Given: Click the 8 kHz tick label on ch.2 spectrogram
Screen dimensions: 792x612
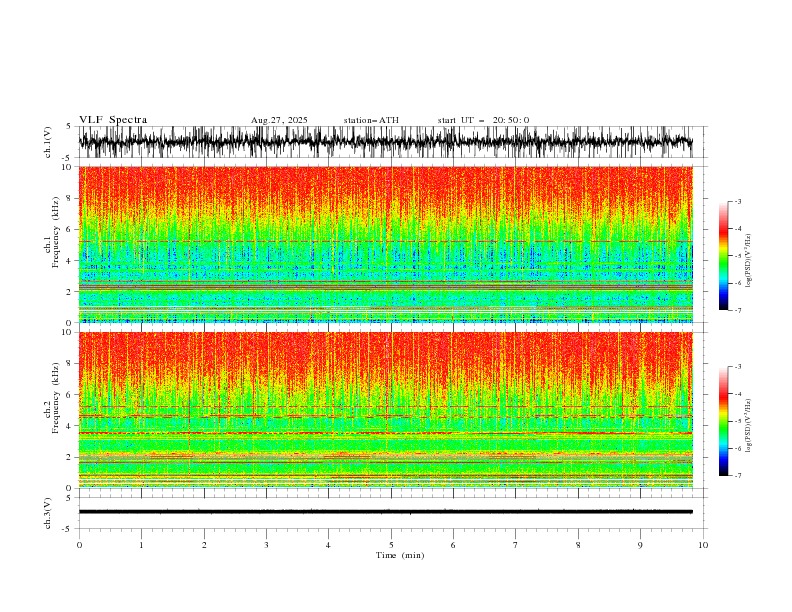Looking at the screenshot, I should pyautogui.click(x=69, y=364).
